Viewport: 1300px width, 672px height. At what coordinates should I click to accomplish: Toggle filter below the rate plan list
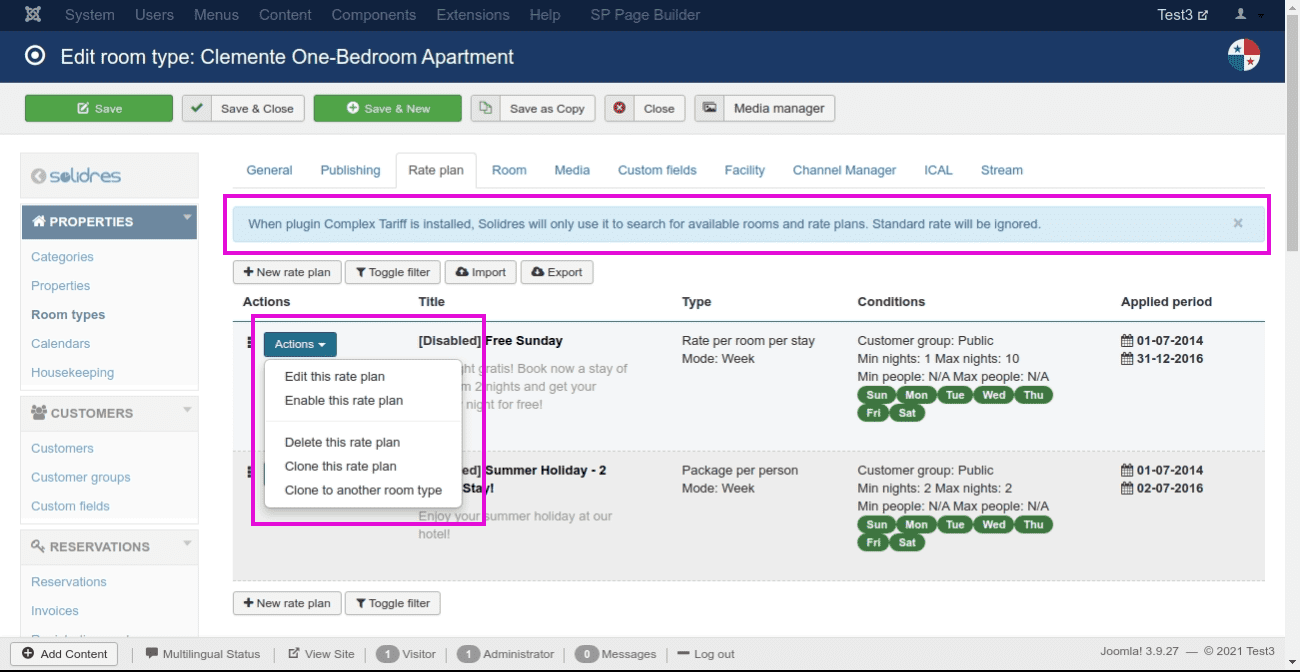point(392,603)
